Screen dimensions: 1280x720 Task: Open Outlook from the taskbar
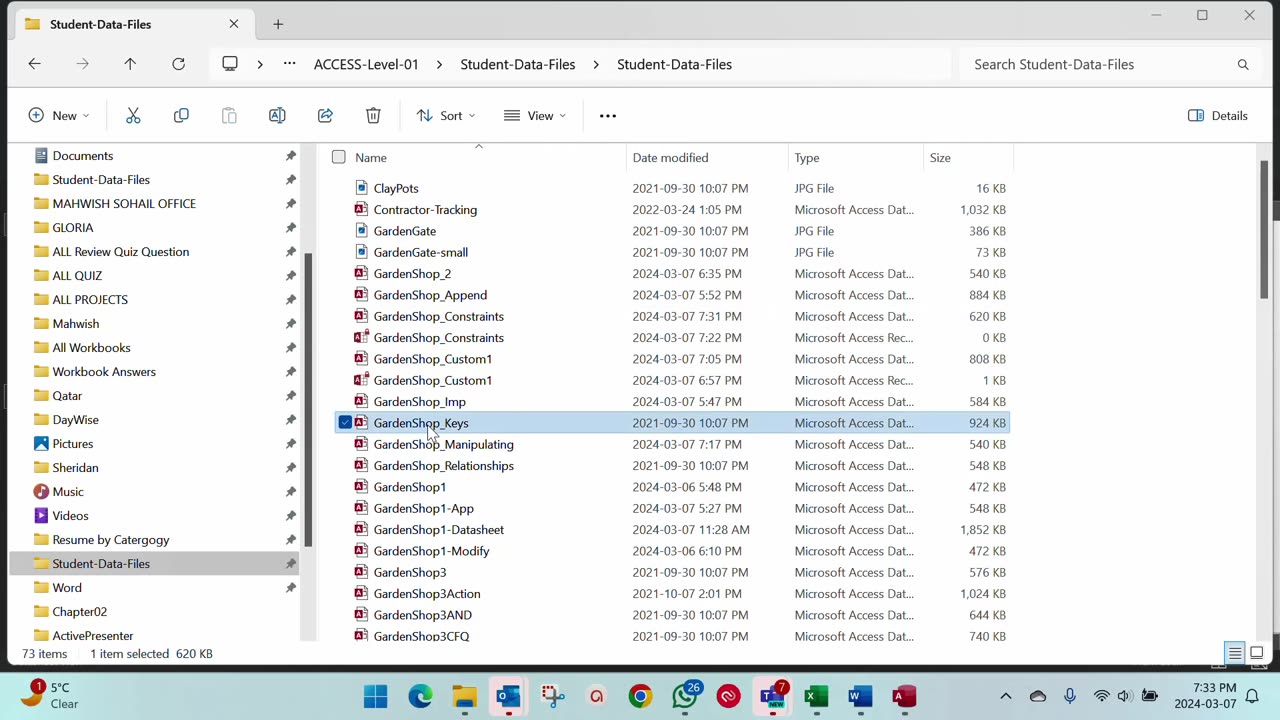point(508,696)
